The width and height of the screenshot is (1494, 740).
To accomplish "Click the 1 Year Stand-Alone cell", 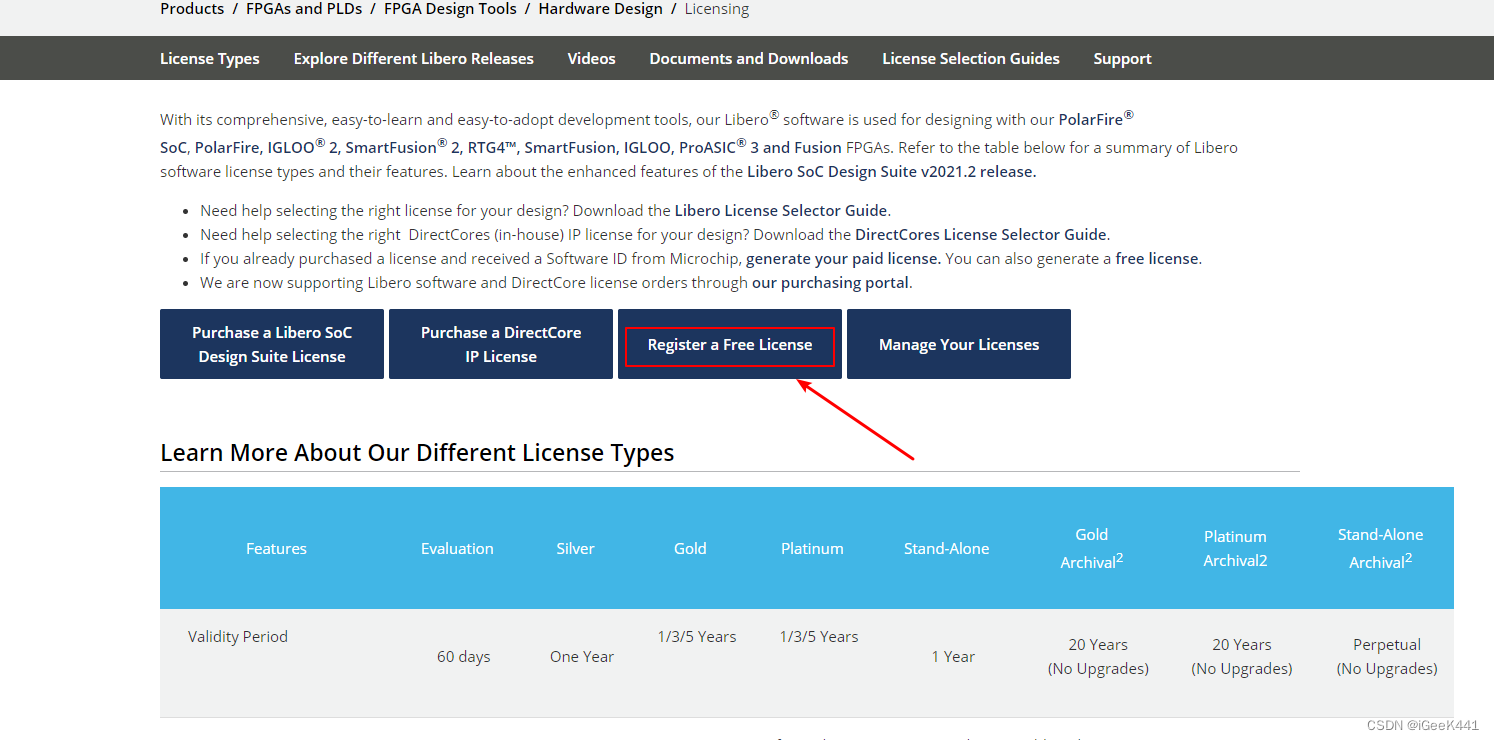I will pos(953,657).
